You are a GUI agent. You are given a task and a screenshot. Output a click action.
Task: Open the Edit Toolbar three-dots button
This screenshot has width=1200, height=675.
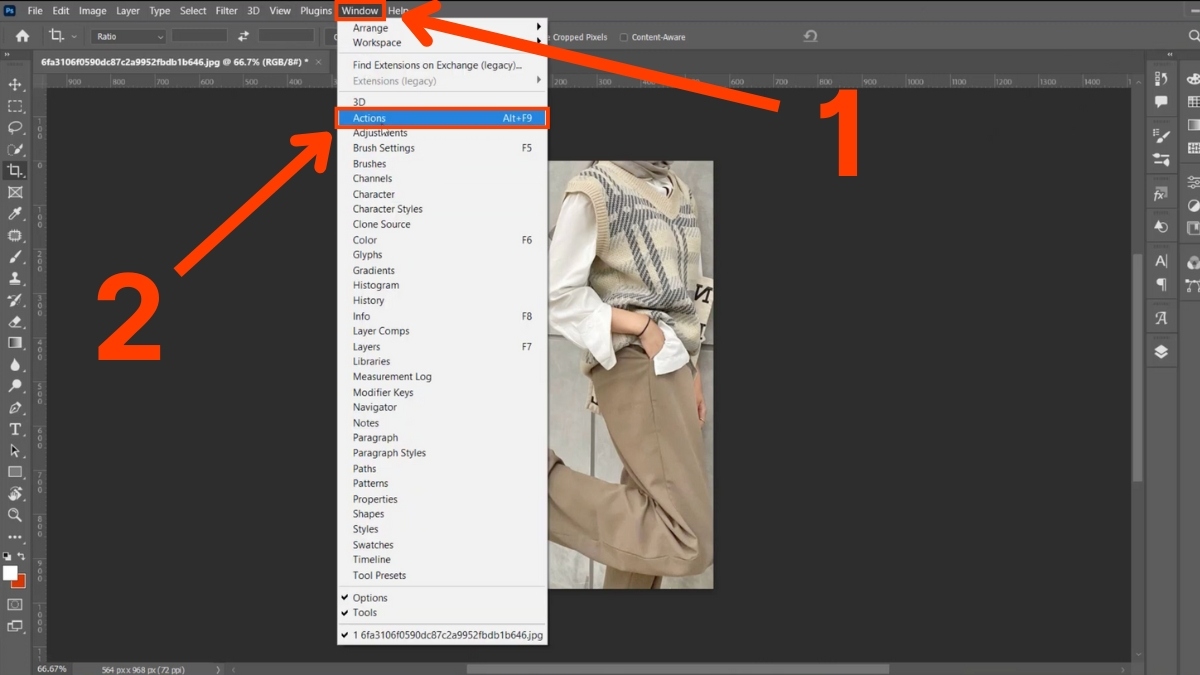15,537
